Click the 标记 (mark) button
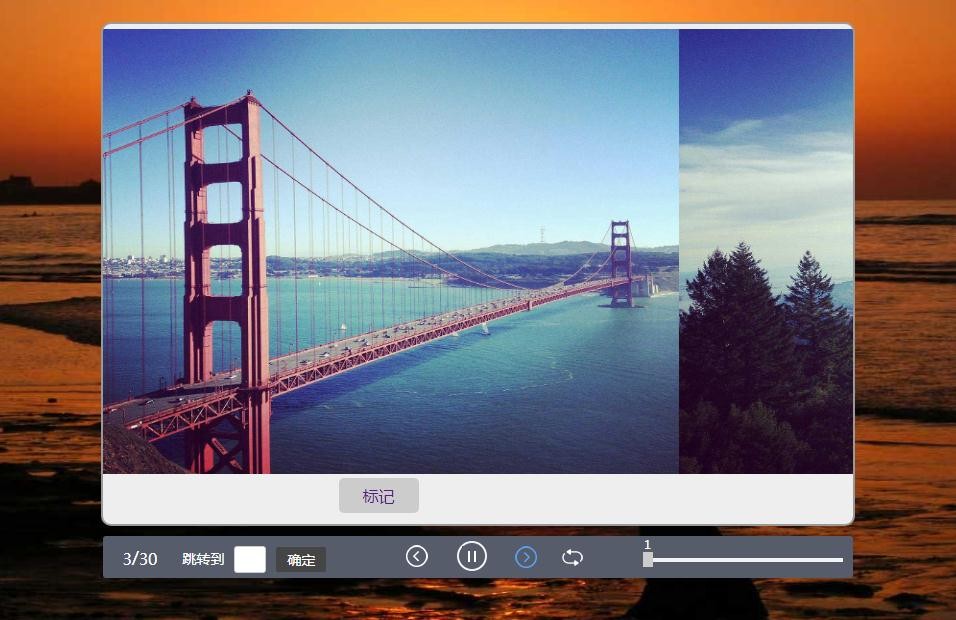The image size is (956, 620). tap(379, 496)
